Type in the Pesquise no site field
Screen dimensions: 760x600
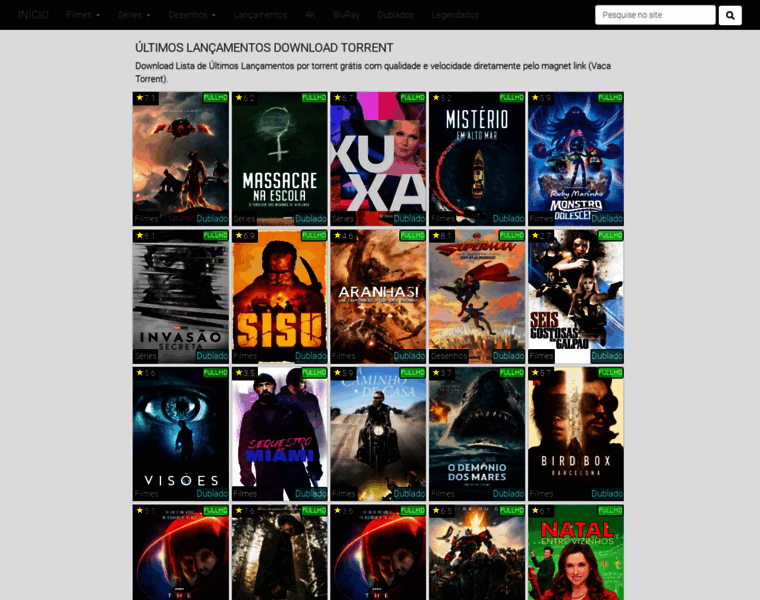pyautogui.click(x=654, y=15)
